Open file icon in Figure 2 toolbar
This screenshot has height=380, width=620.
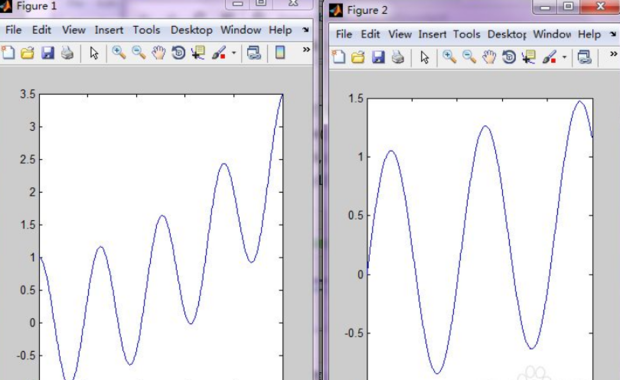358,57
